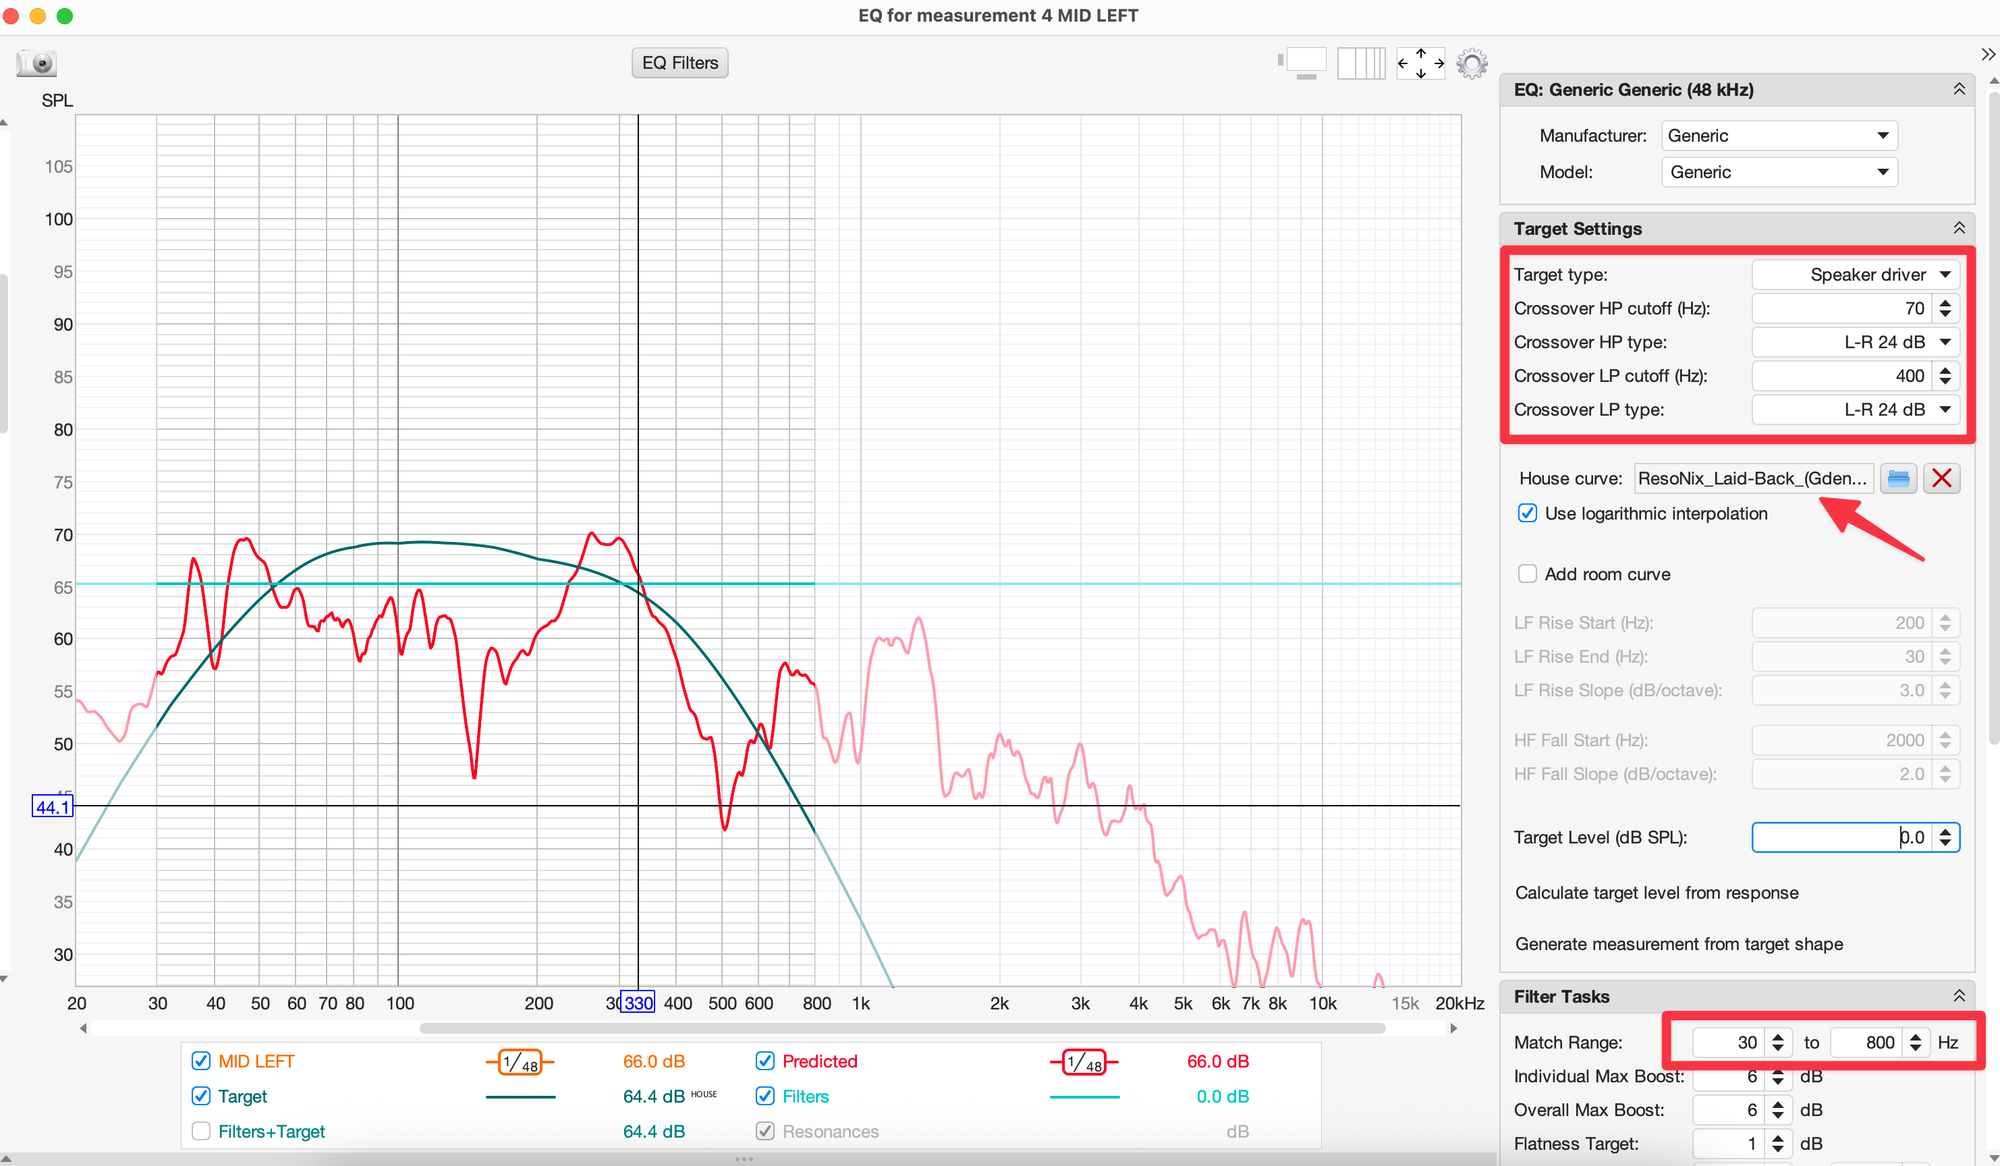Click Generate measurement from target shape
Image resolution: width=2000 pixels, height=1166 pixels.
click(x=1678, y=944)
